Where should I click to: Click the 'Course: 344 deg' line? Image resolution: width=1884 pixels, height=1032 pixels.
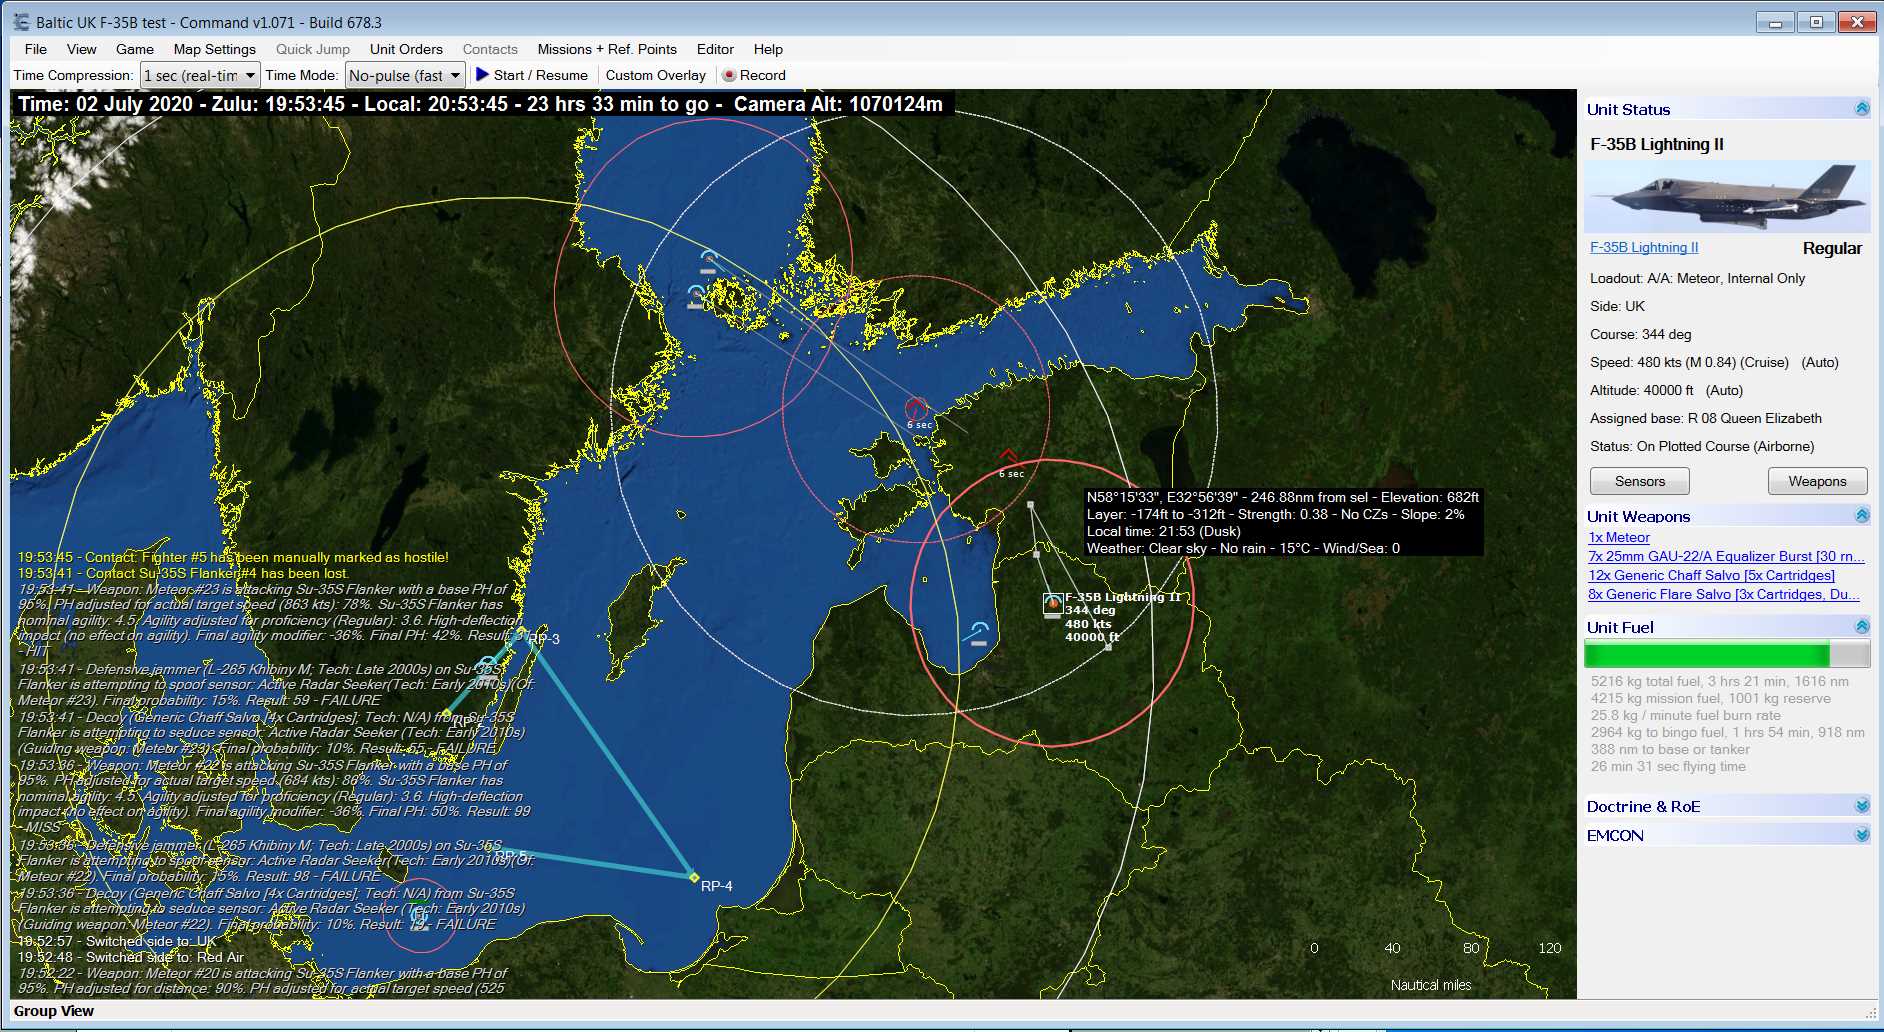(1641, 334)
